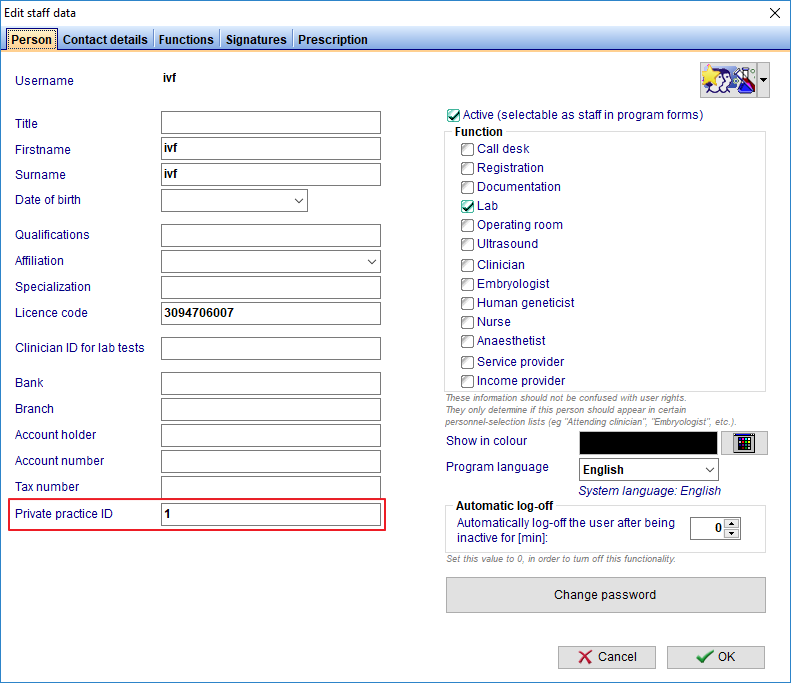The width and height of the screenshot is (791, 683).
Task: Close the Edit staff data dialog
Action: 775,13
